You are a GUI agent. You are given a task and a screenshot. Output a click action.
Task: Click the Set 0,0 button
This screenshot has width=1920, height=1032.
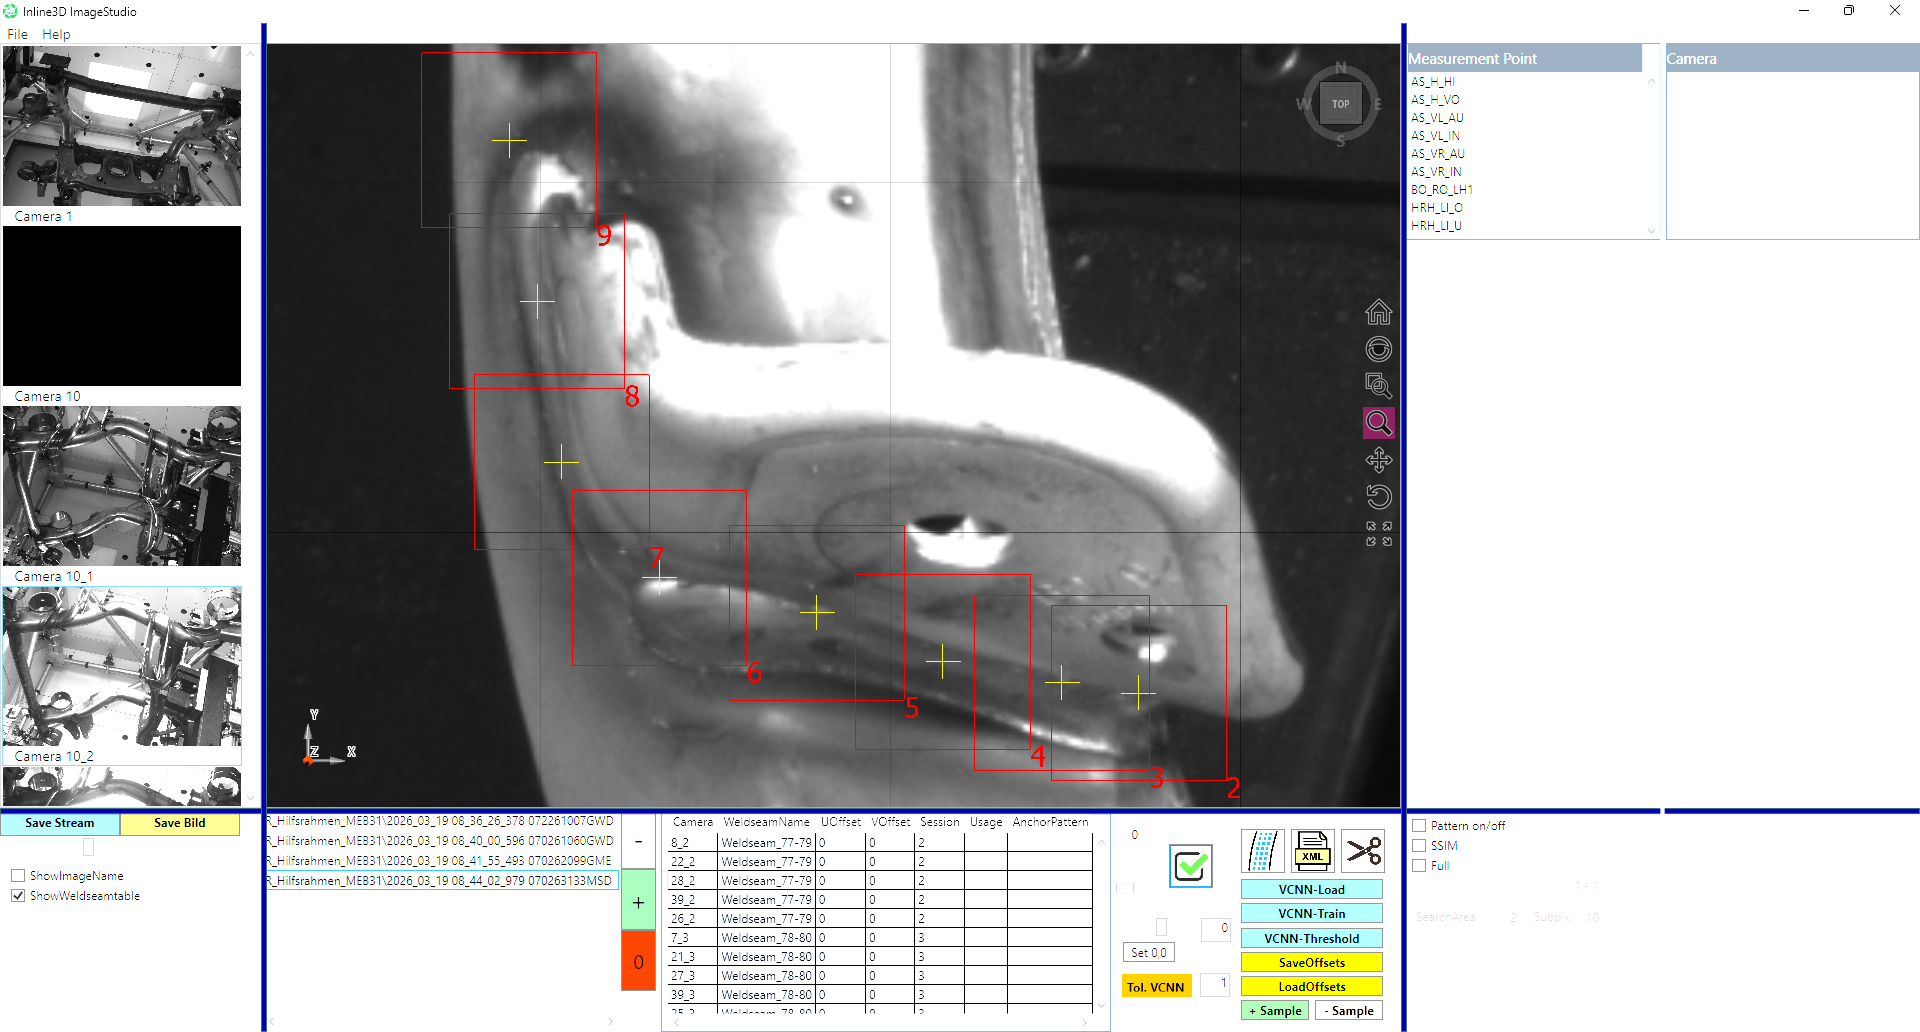pos(1149,953)
